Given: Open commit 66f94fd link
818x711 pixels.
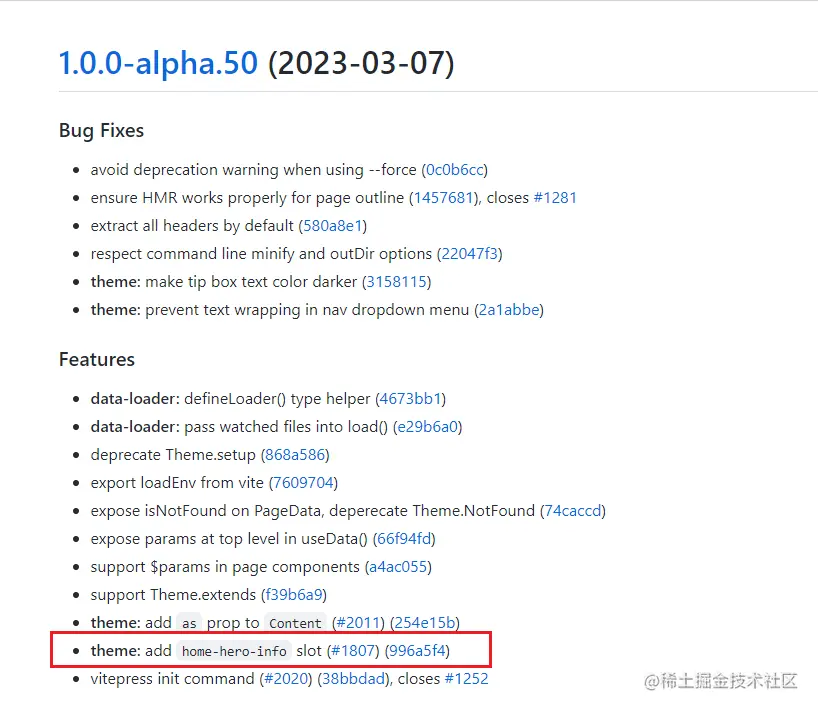Looking at the screenshot, I should tap(404, 539).
